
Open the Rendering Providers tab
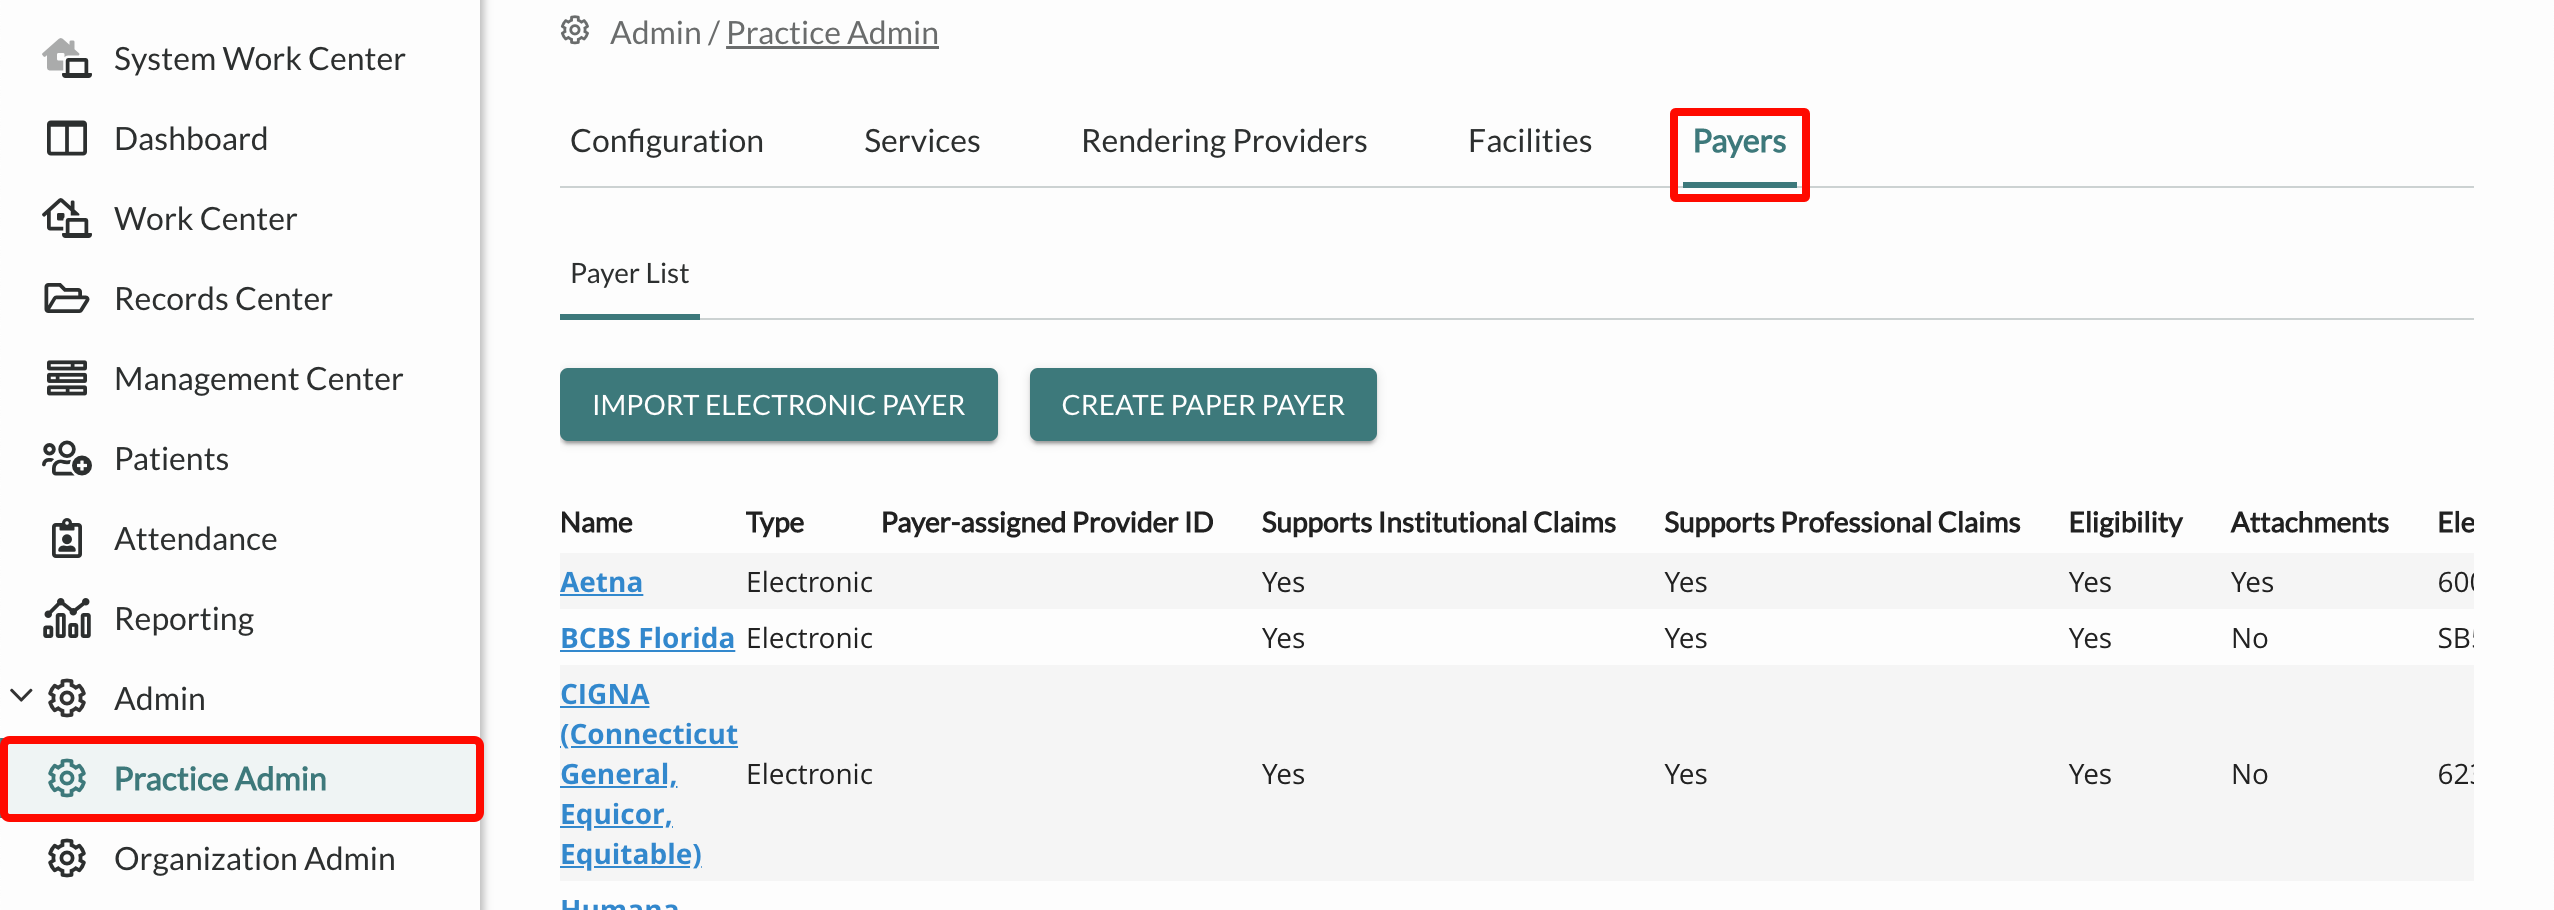[1224, 141]
